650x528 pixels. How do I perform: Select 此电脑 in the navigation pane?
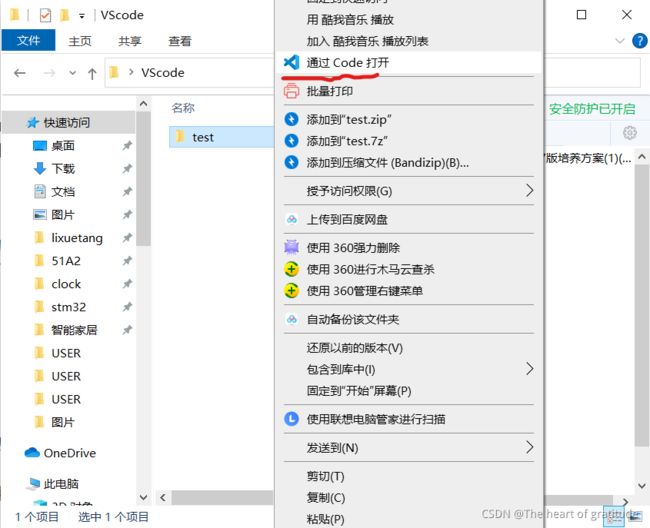coord(61,484)
